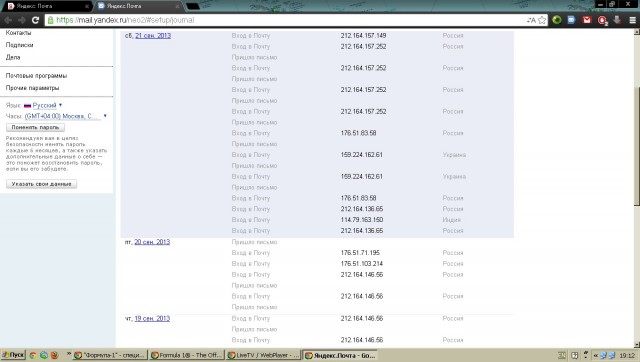This screenshot has height=362, width=640.
Task: Click the Поменять пароль button
Action: (x=36, y=127)
